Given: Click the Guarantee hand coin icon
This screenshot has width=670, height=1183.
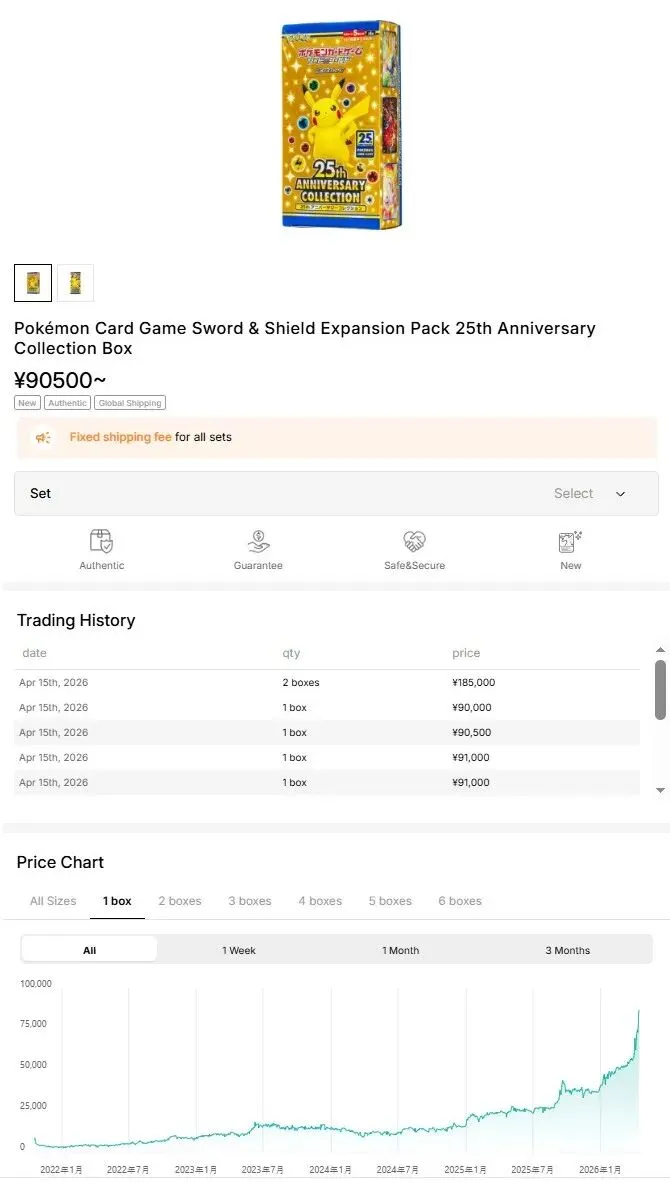Looking at the screenshot, I should point(258,541).
